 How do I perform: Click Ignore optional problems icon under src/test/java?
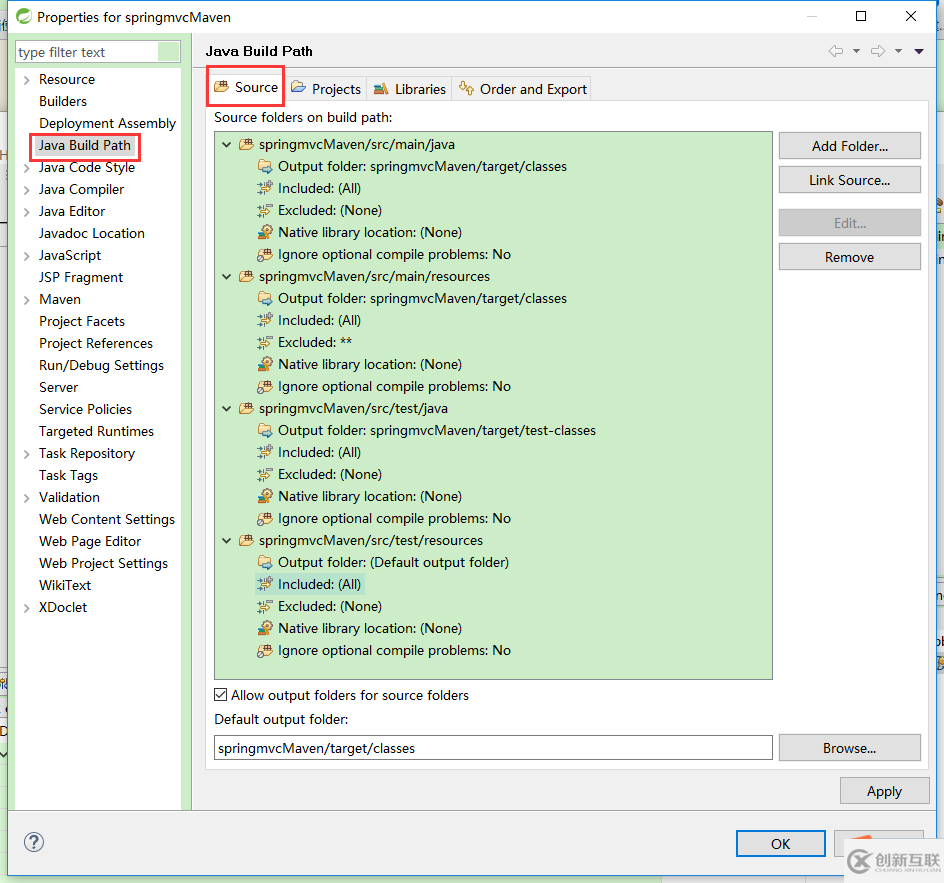coord(265,518)
